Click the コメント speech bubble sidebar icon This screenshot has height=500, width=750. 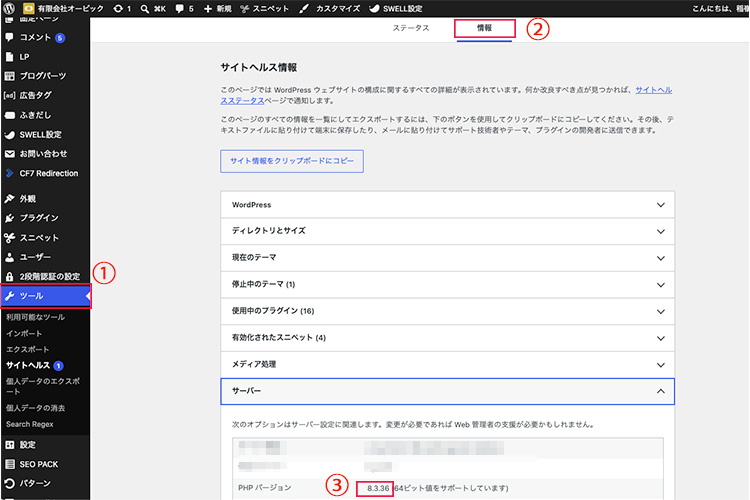(9, 37)
